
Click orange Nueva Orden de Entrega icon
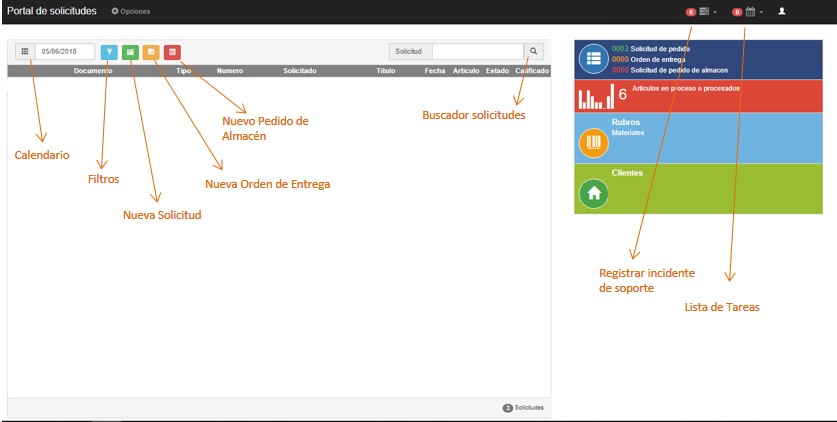click(x=151, y=51)
